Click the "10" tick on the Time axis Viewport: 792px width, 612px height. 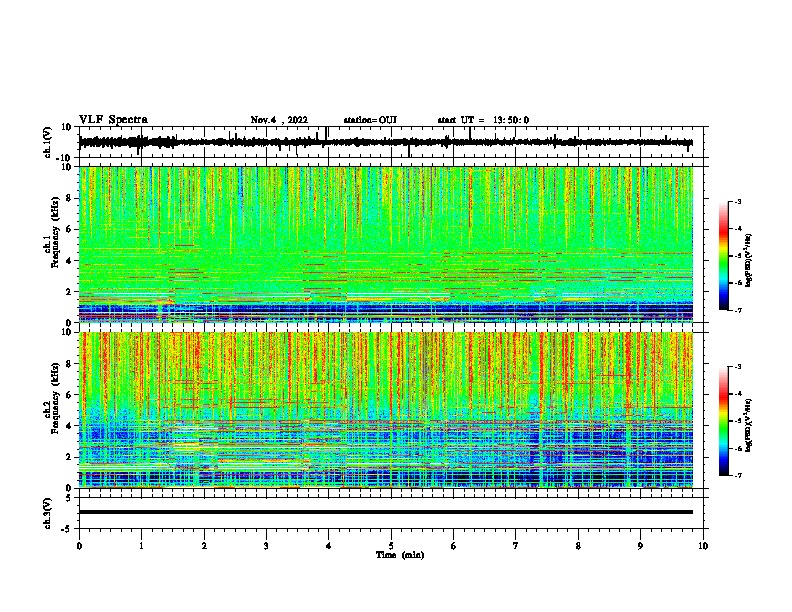pyautogui.click(x=703, y=546)
